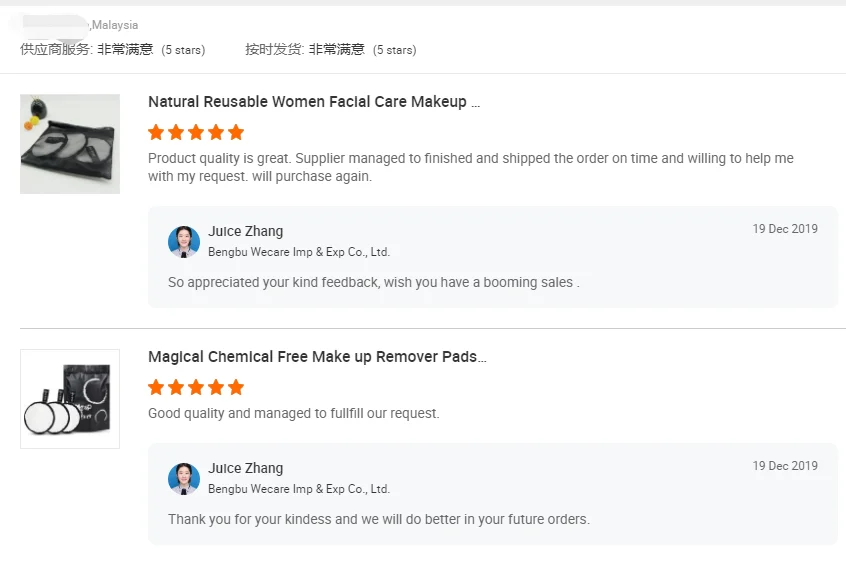Screen dimensions: 846x561
Task: Click the Malaysia reviewer location text
Action: pos(115,25)
